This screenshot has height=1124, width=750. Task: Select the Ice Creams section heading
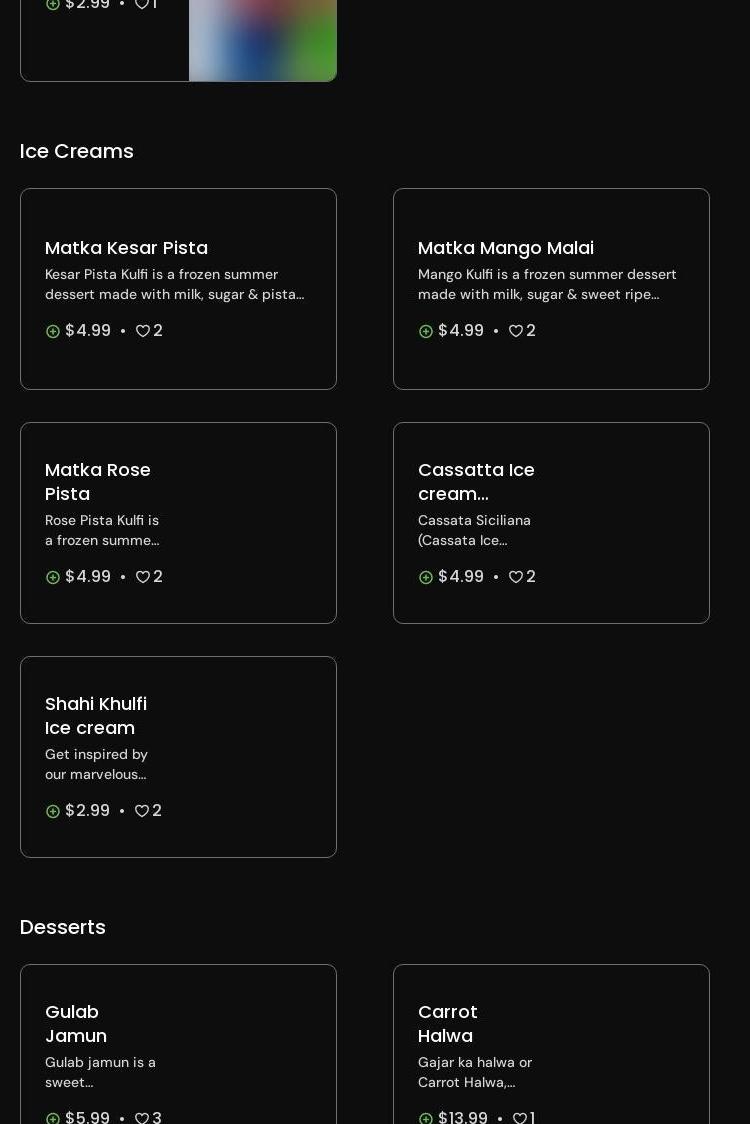pyautogui.click(x=77, y=151)
